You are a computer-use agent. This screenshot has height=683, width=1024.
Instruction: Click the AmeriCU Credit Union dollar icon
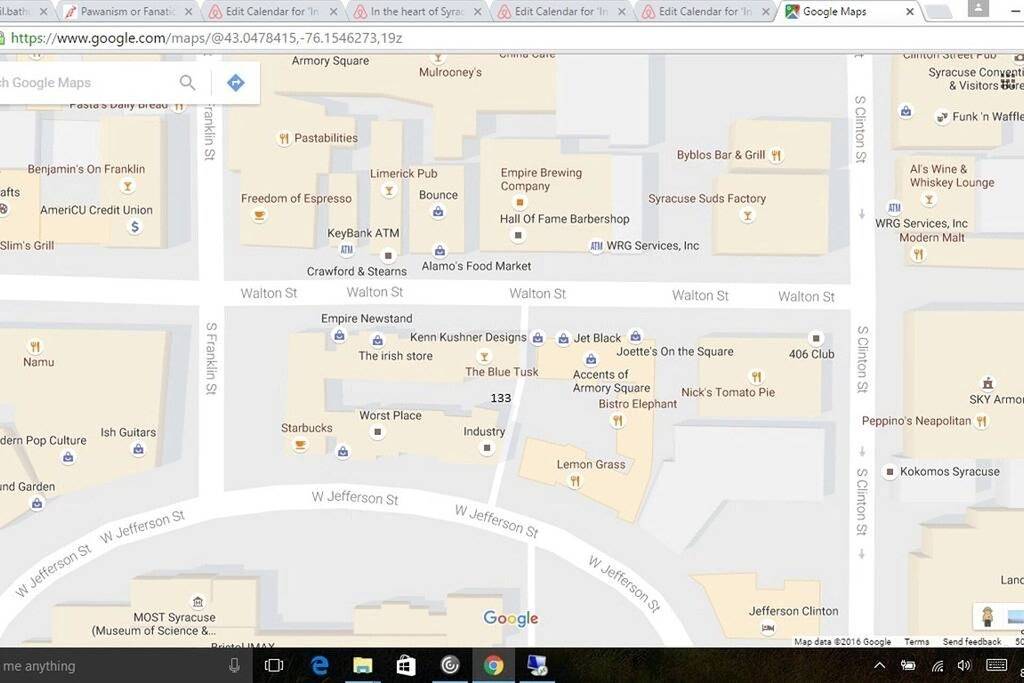click(135, 227)
